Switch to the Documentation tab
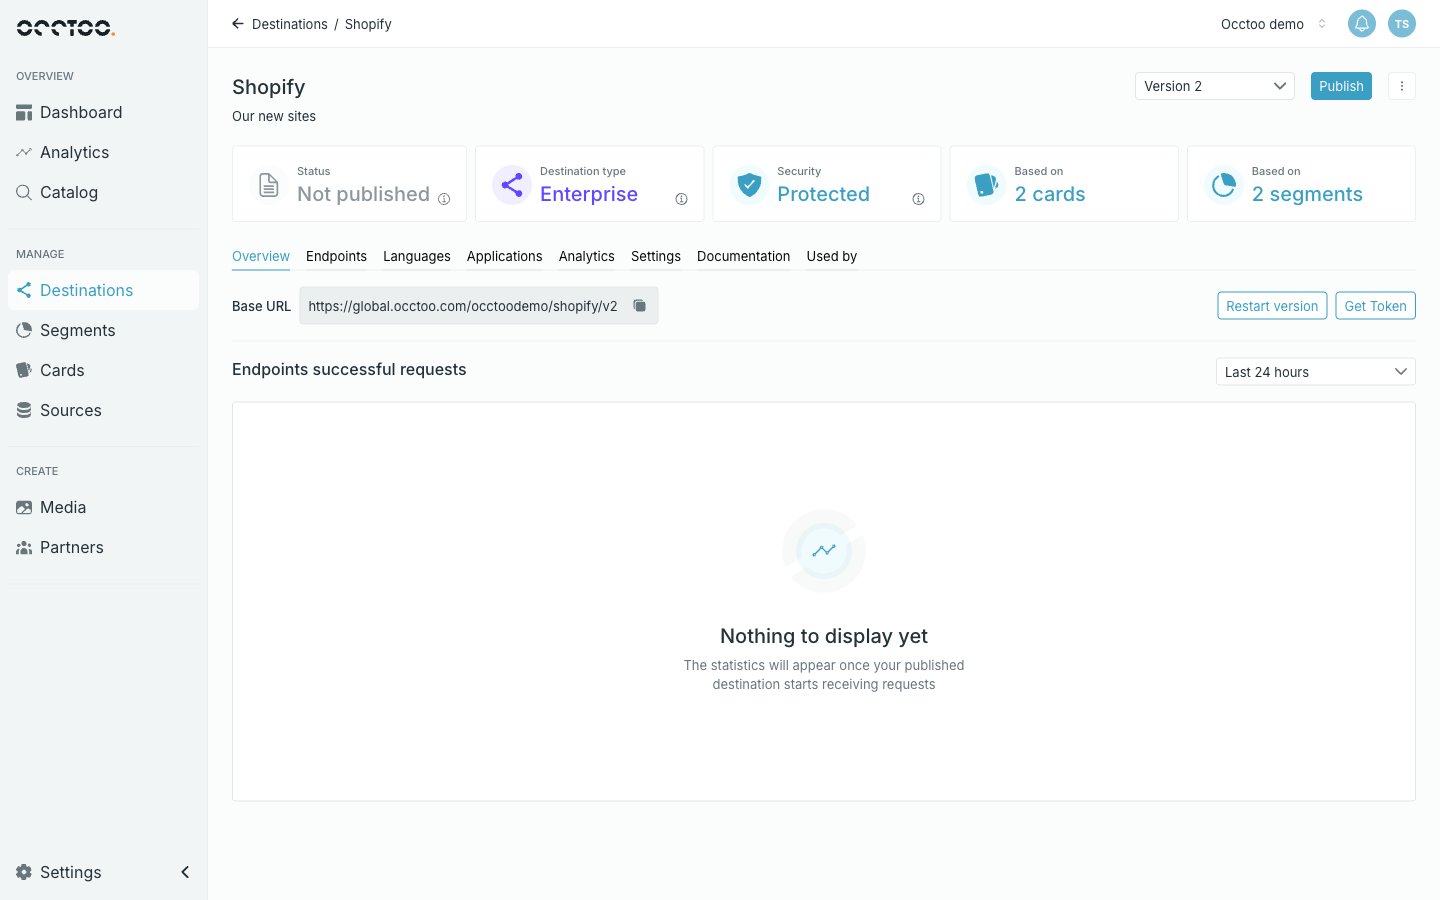Screen dimensions: 1440x900 coord(744,257)
